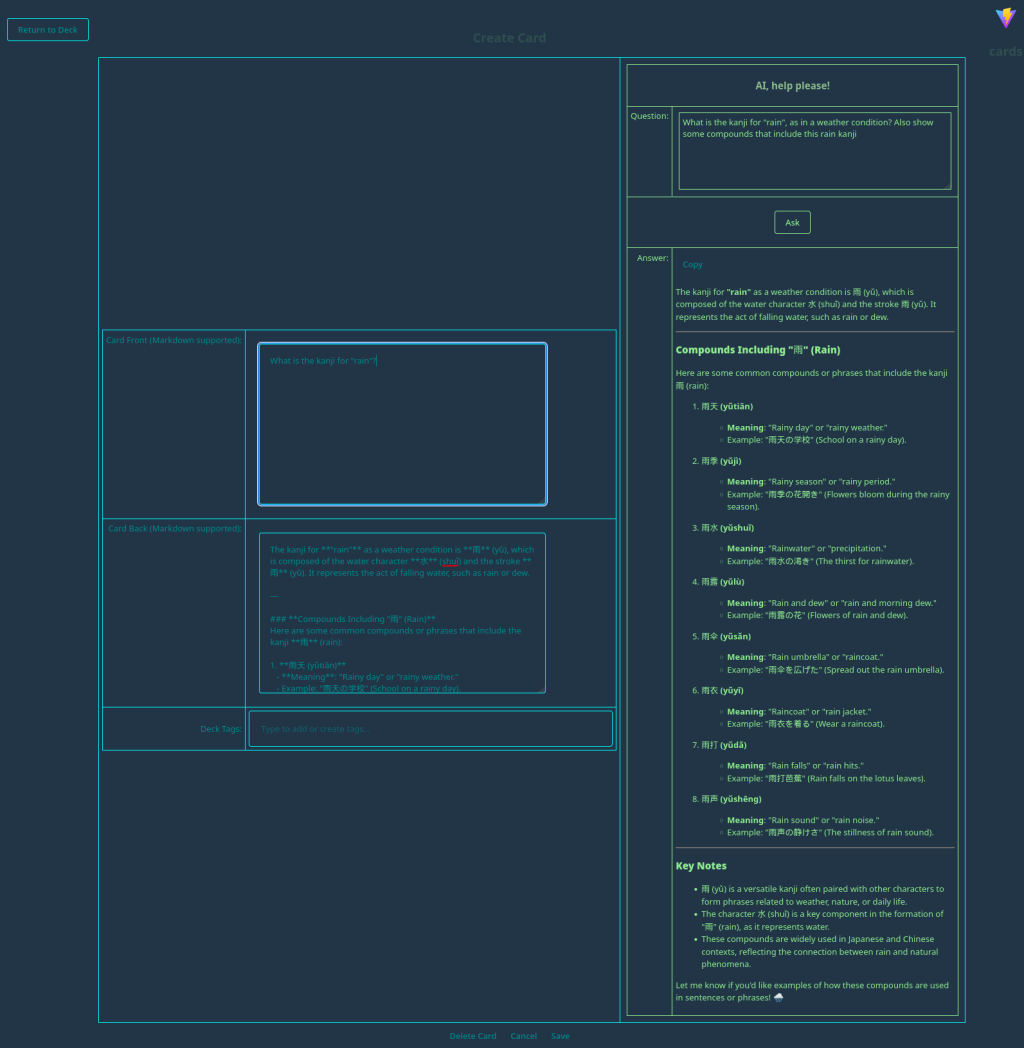Viewport: 1024px width, 1048px height.
Task: Grab the Question box resize handle
Action: pos(946,184)
